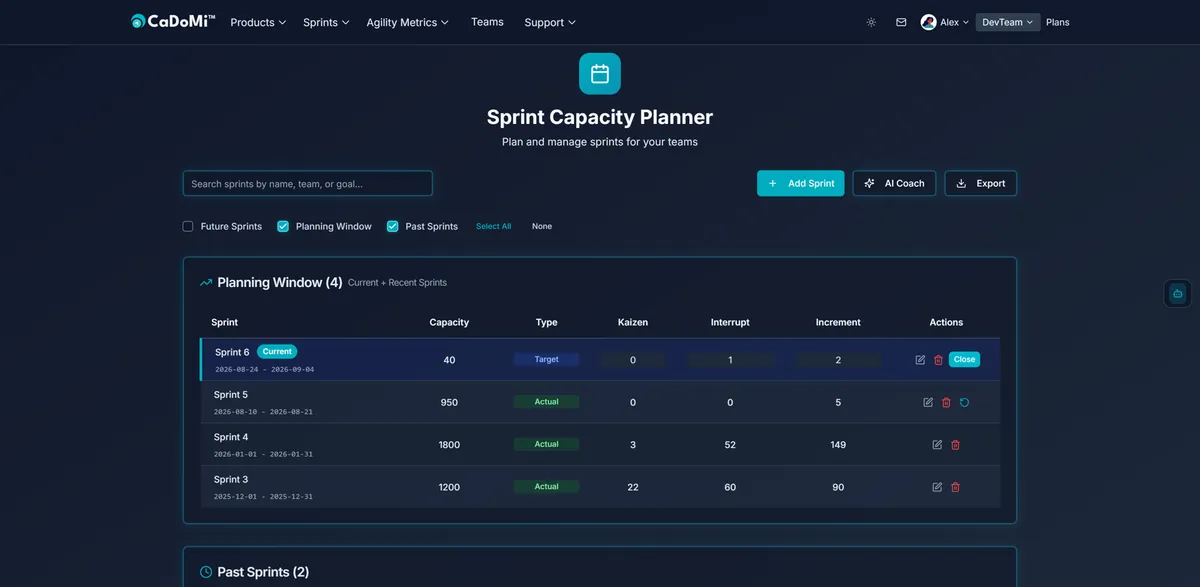The image size is (1200, 587).
Task: Open the DevTeam team selector
Action: pyautogui.click(x=1008, y=22)
